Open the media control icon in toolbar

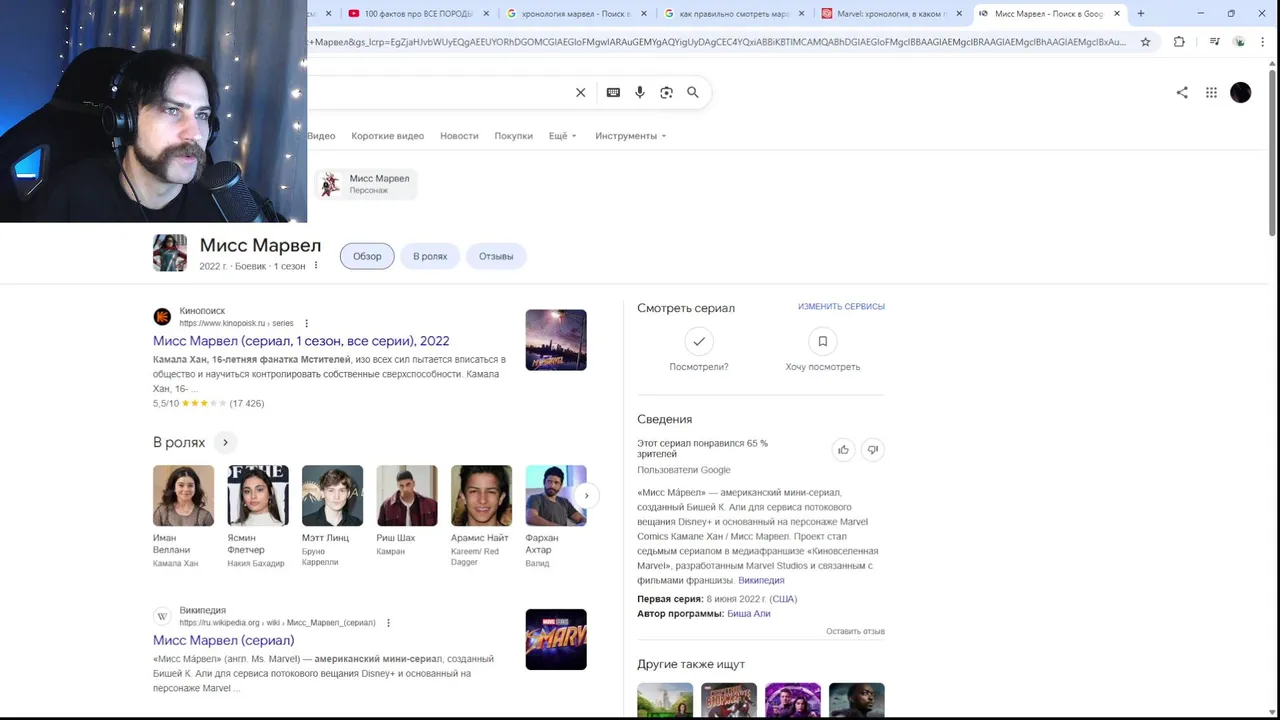coord(1214,42)
